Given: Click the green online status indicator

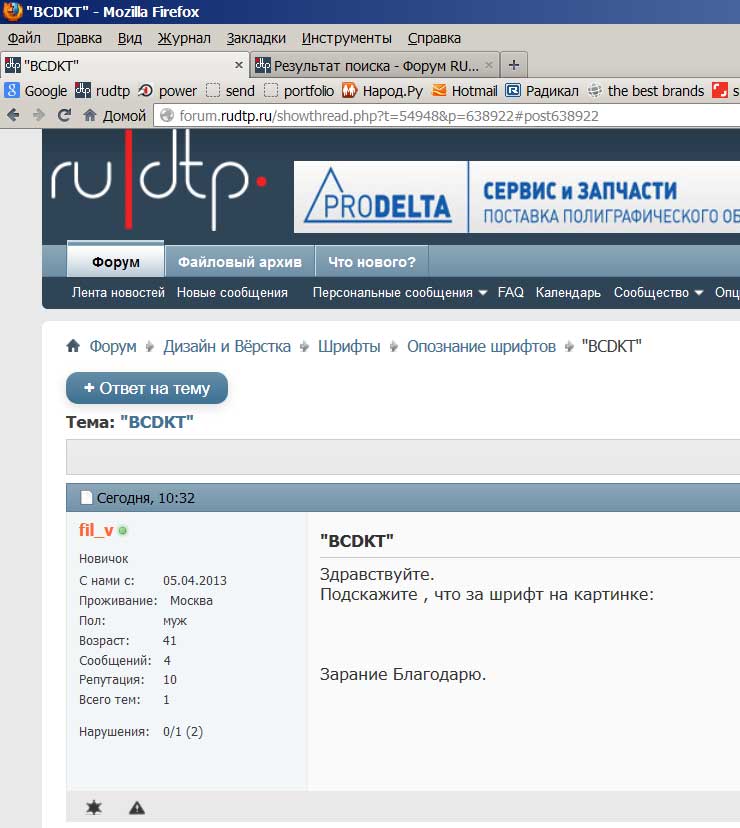Looking at the screenshot, I should (123, 531).
